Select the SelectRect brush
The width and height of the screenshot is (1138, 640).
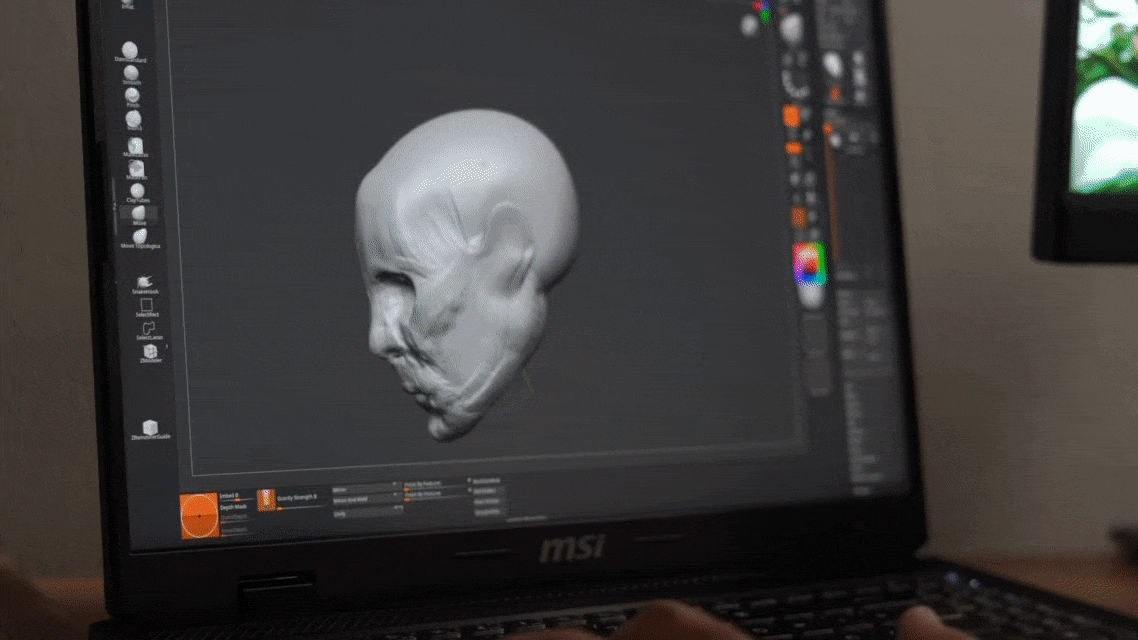pyautogui.click(x=147, y=307)
